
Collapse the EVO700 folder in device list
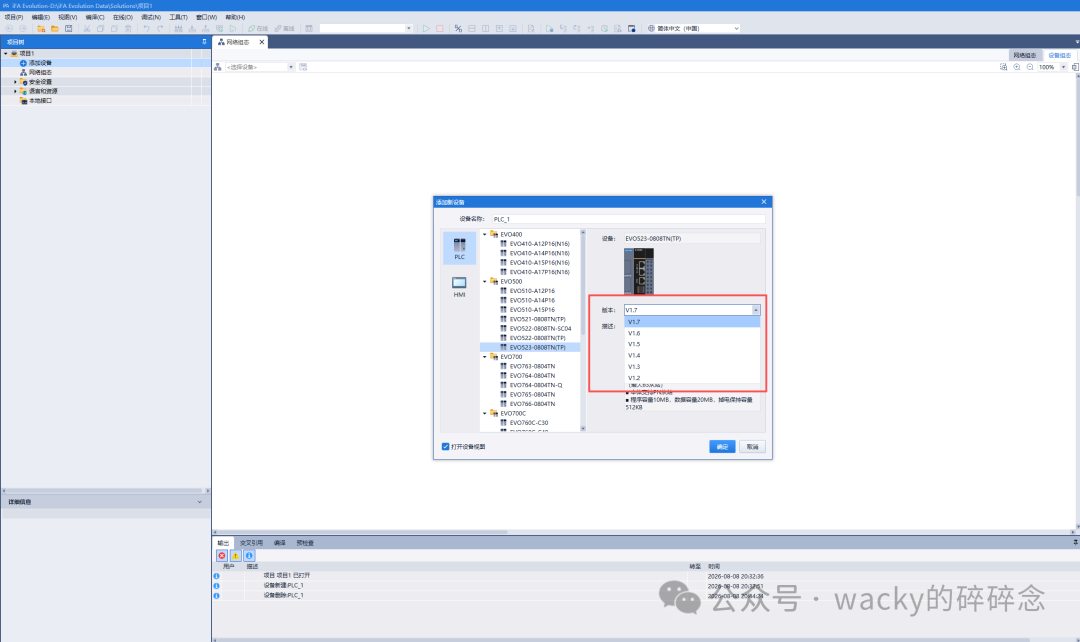click(484, 357)
